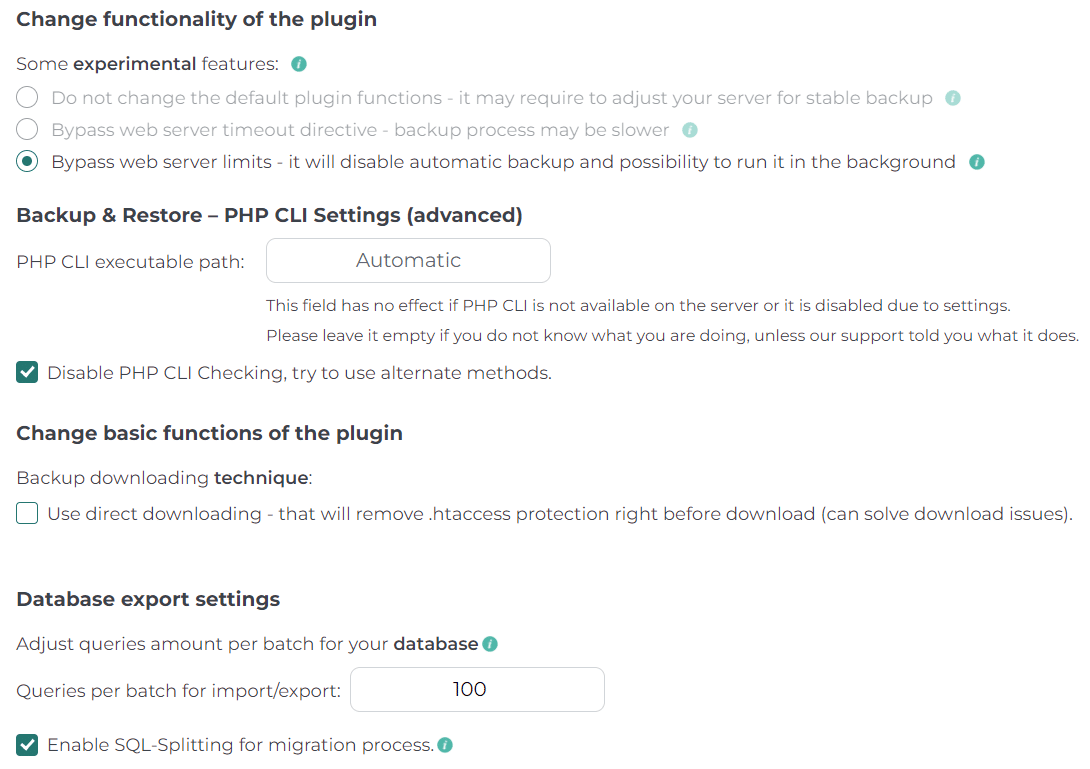Click info icon beside experimental features label
The image size is (1090, 769).
click(x=299, y=64)
